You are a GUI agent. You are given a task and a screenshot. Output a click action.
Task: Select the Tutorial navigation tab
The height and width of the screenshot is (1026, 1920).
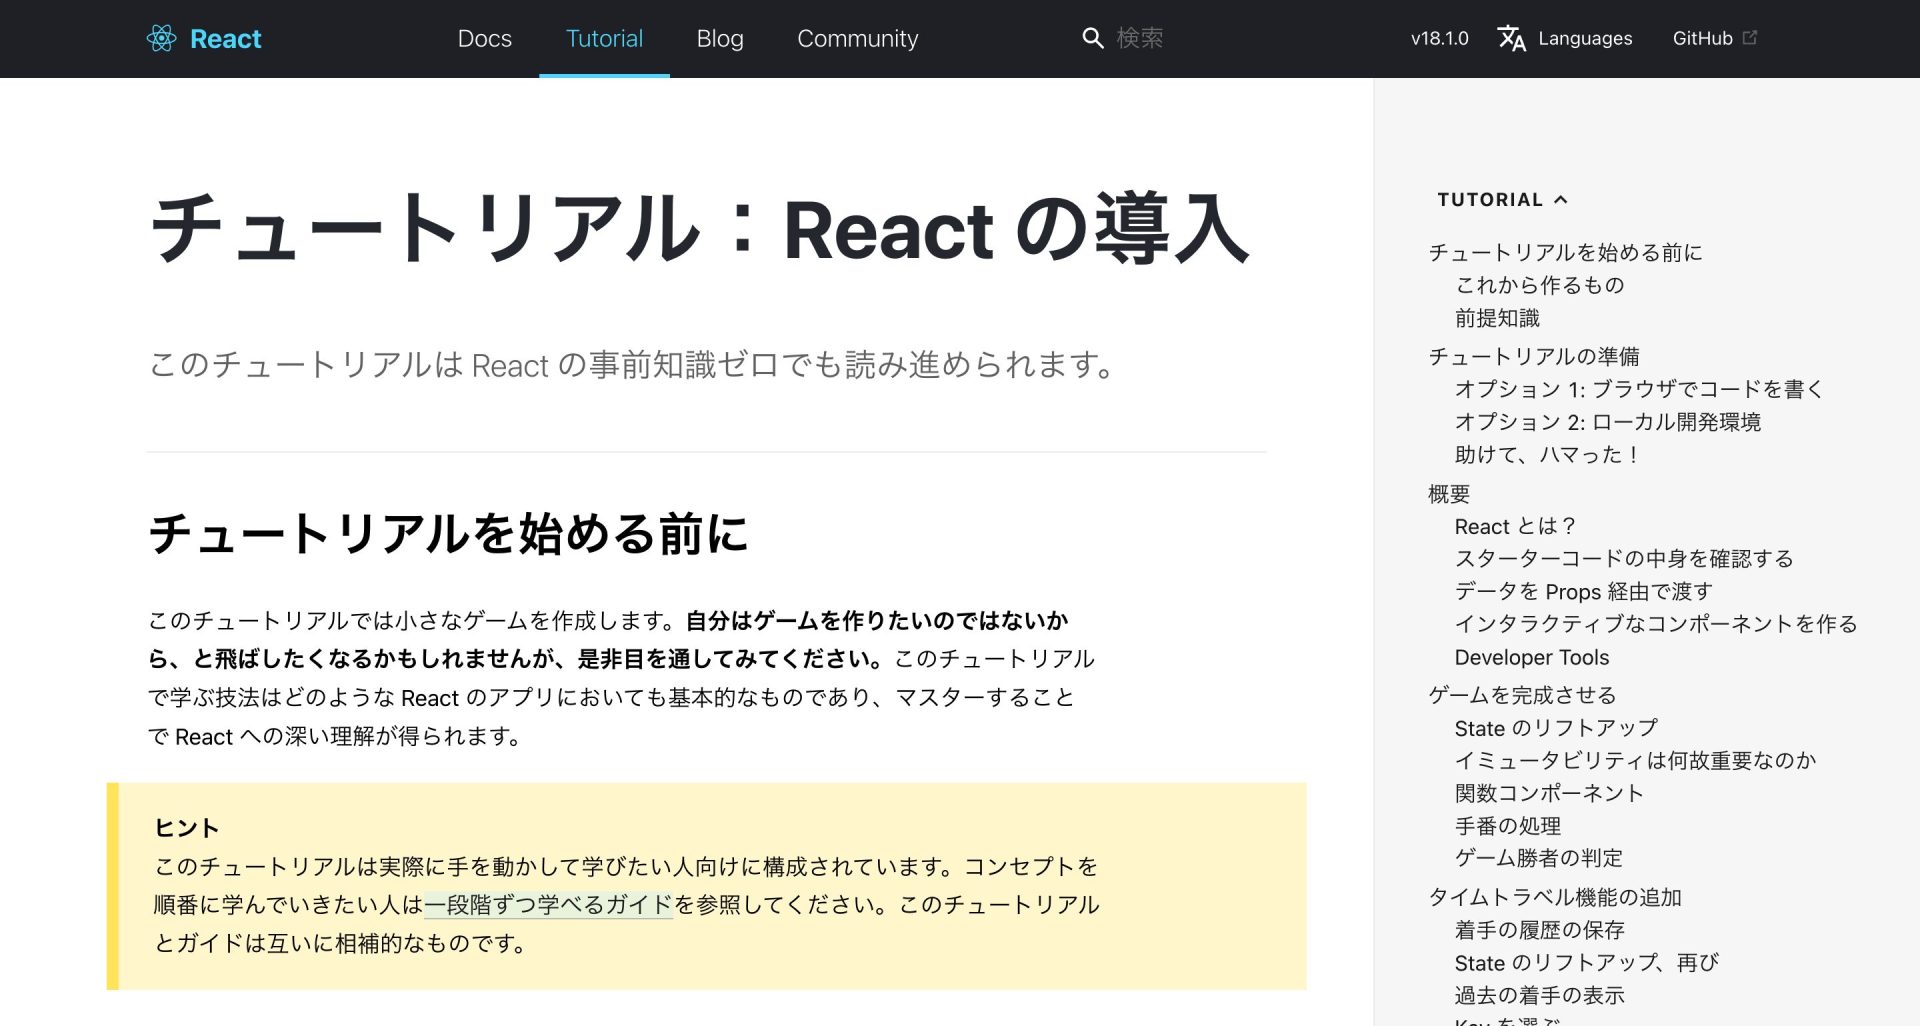point(604,38)
